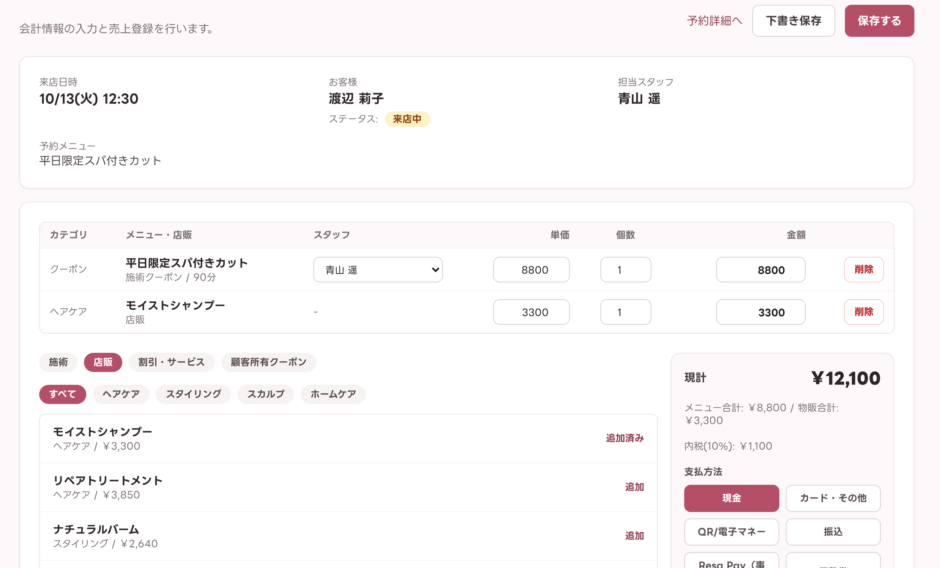
Task: Click customer name 渡辺 莉子
Action: pos(356,98)
